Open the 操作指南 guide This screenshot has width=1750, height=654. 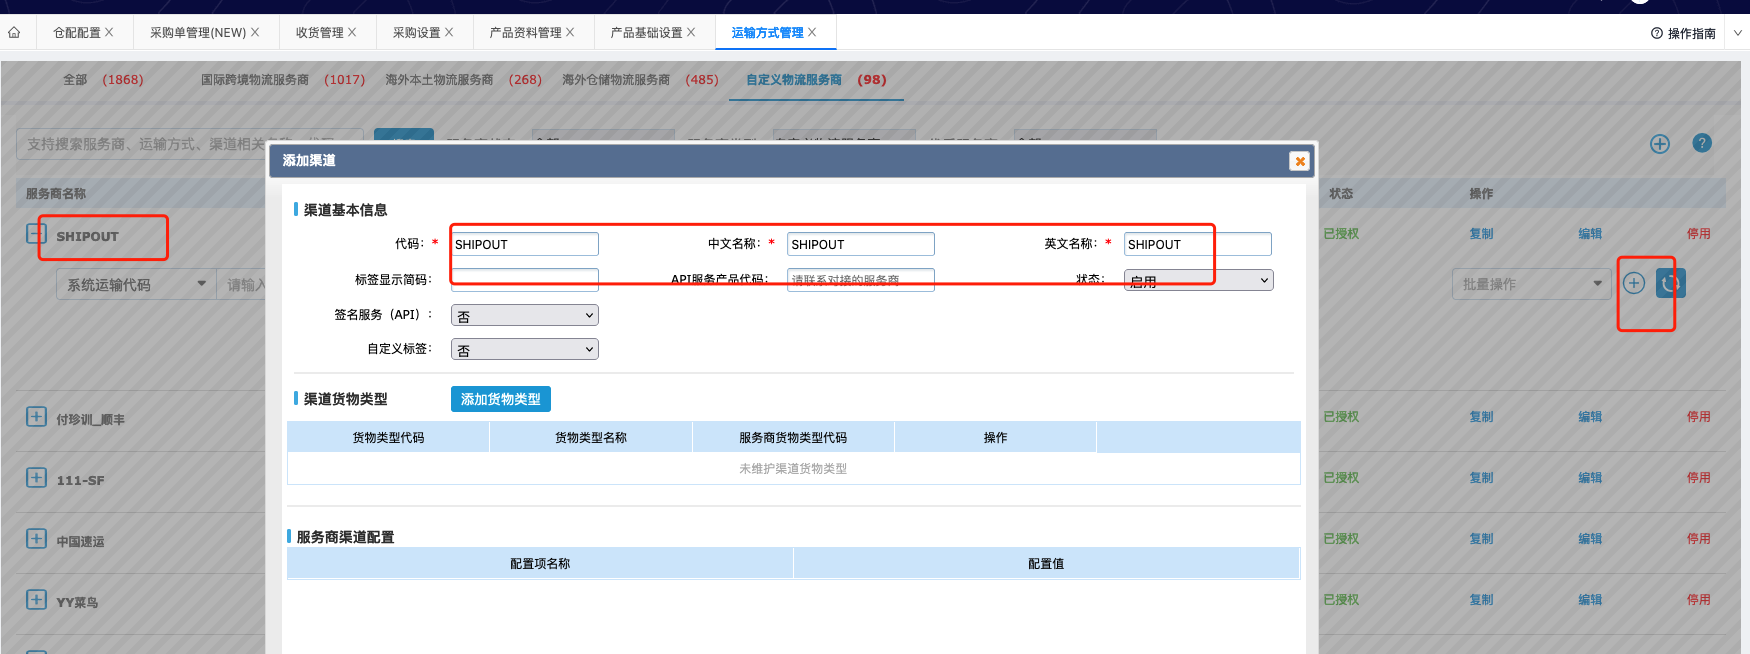coord(1683,33)
